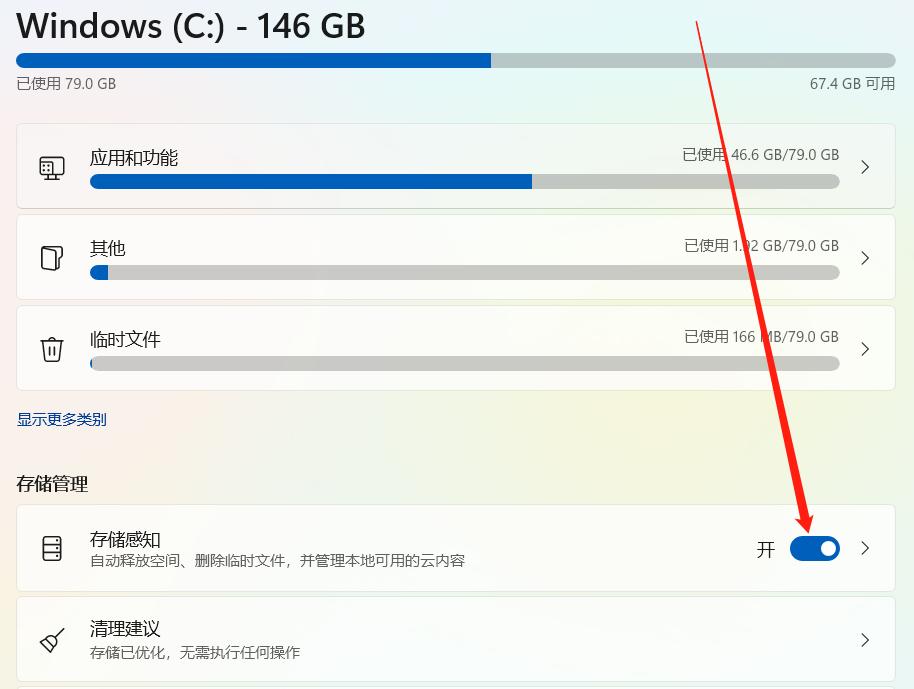This screenshot has width=914, height=689.
Task: Open the 存储感知 settings arrow
Action: 865,548
